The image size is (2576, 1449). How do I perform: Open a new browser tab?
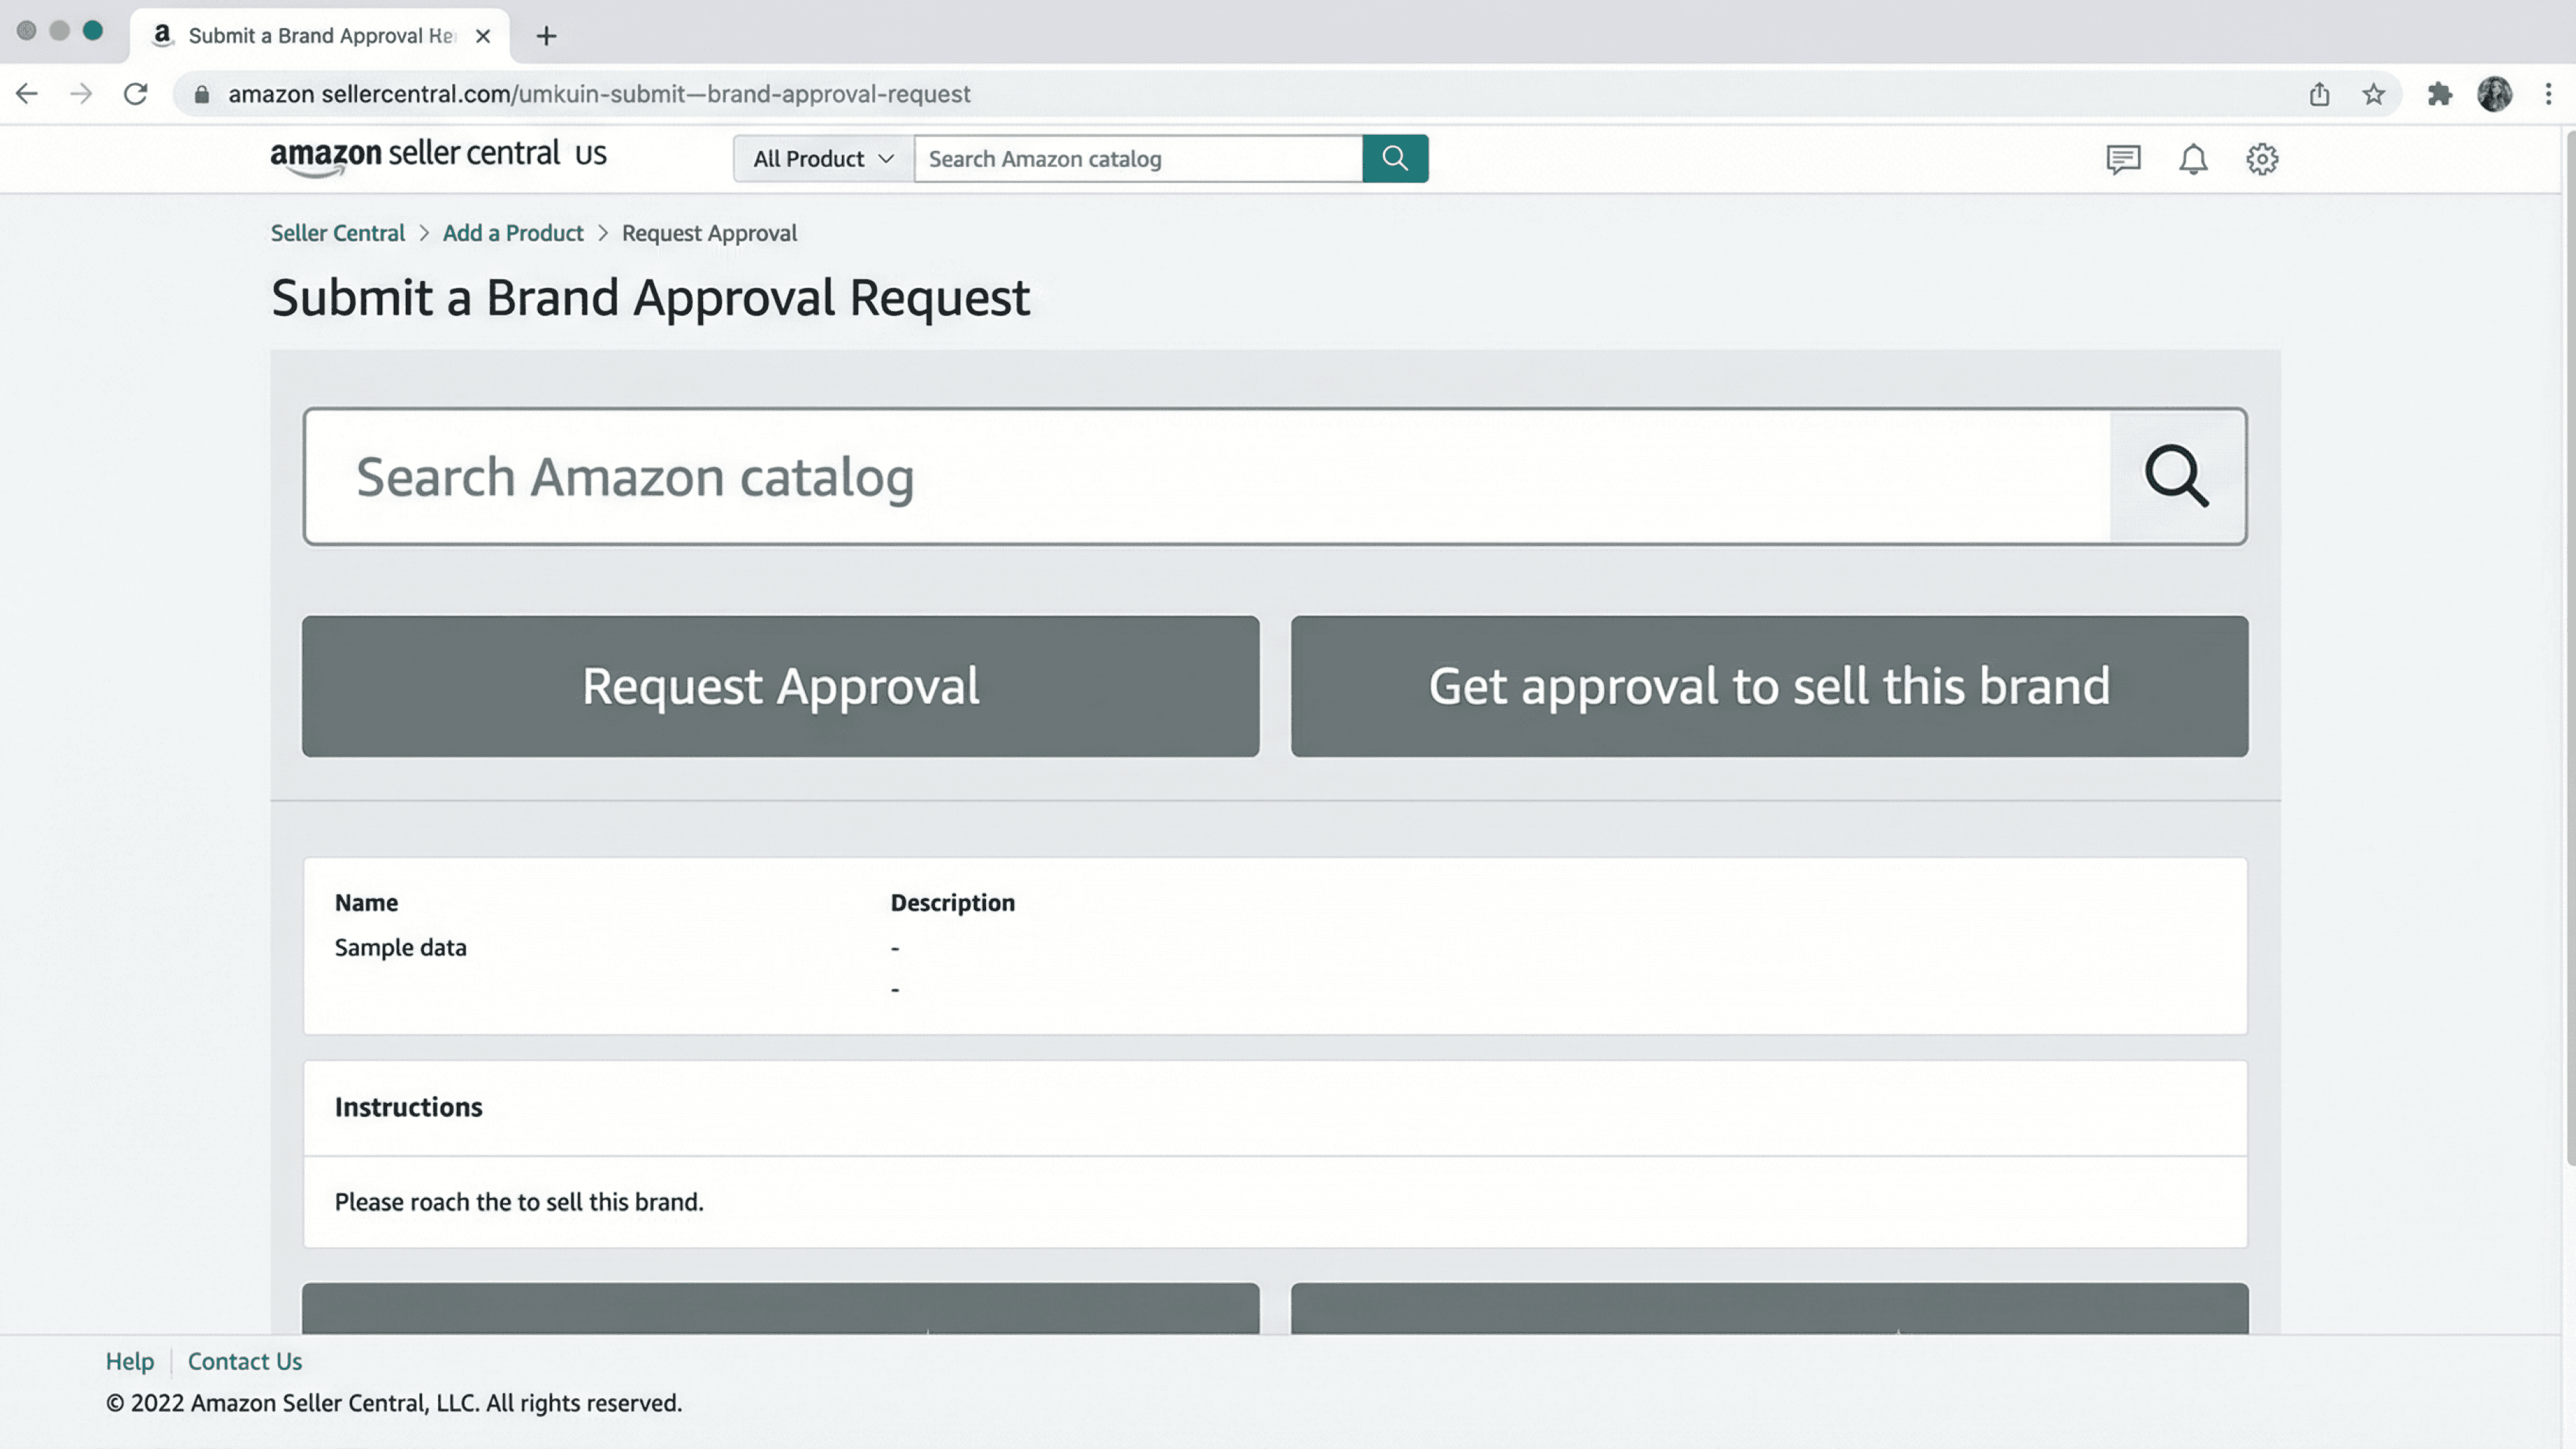(x=546, y=36)
